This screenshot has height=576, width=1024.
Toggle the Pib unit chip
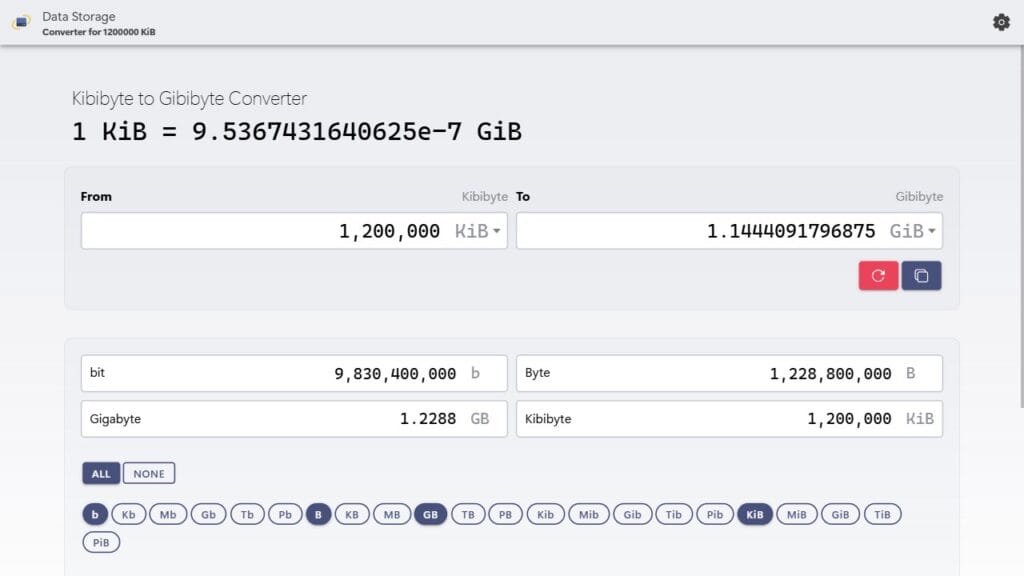[715, 515]
